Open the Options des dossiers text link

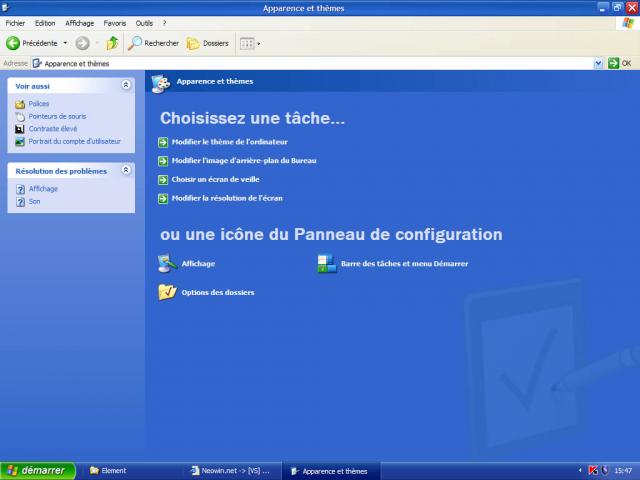click(218, 292)
